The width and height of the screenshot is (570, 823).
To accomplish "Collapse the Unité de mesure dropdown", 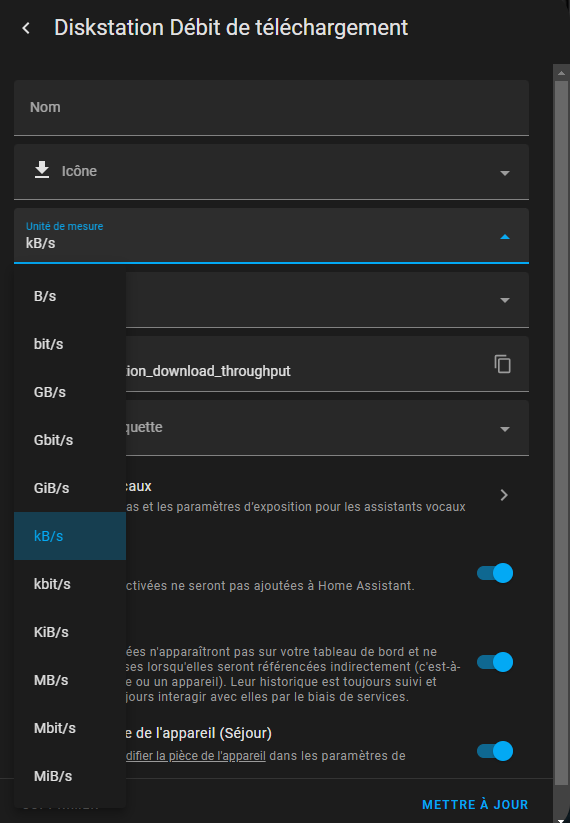I will coord(505,237).
